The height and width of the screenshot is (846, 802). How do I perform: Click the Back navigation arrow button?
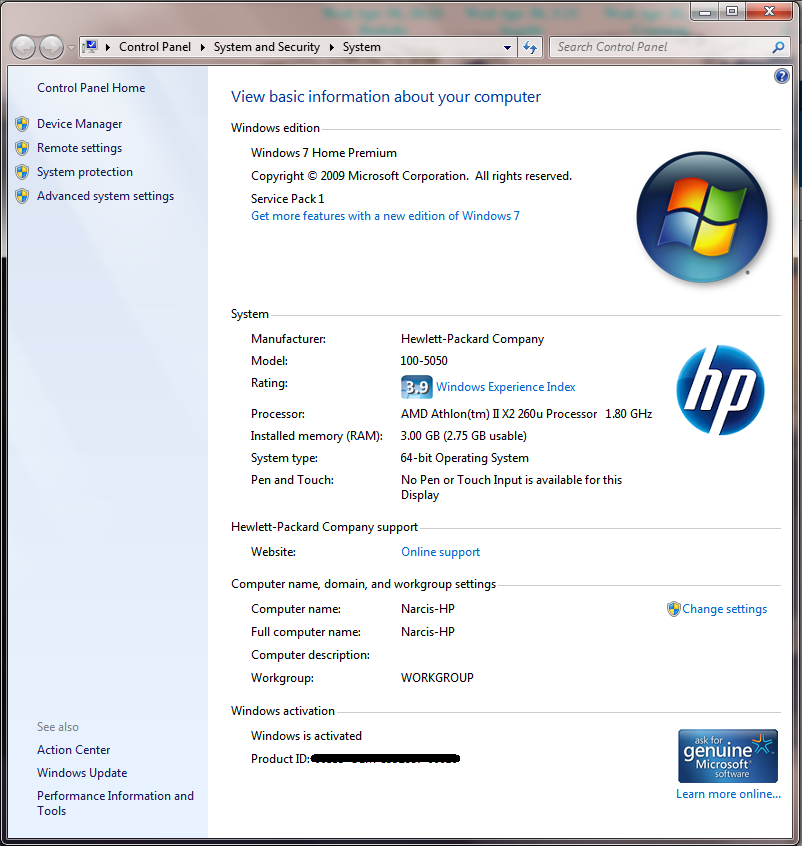pos(23,47)
